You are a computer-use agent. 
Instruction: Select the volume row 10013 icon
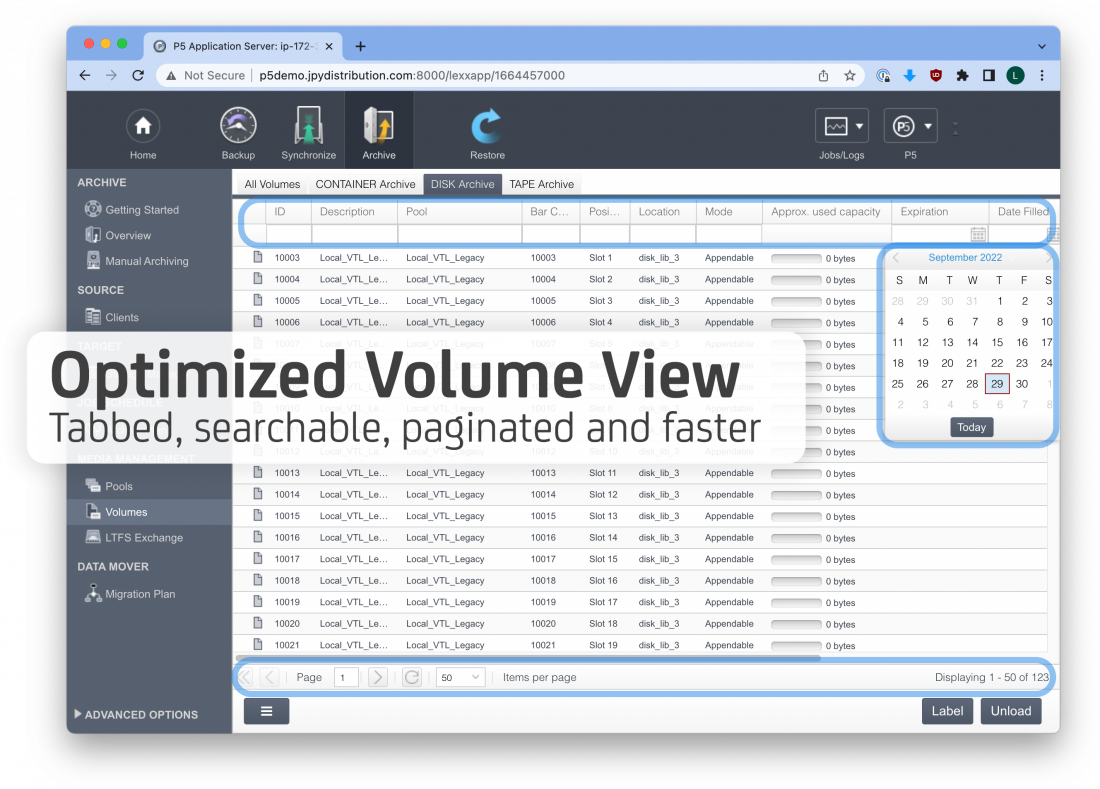pos(257,473)
